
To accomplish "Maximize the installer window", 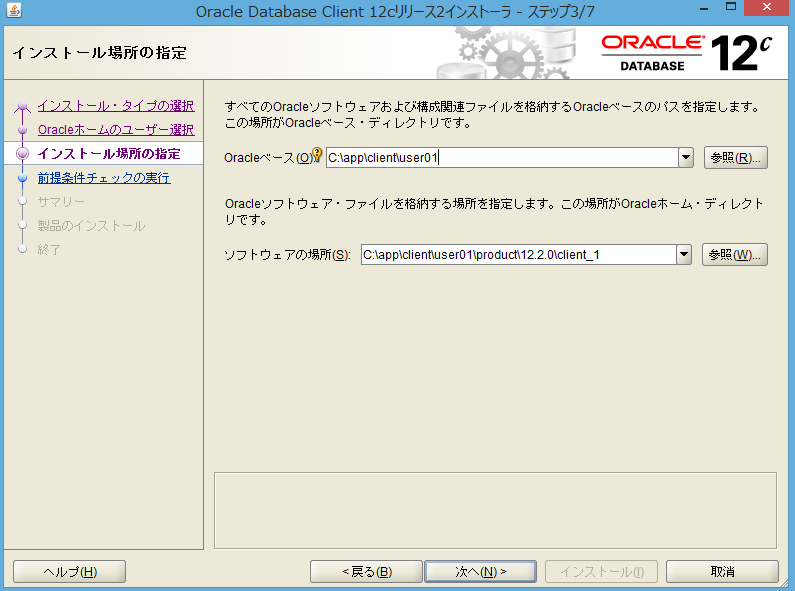I will [731, 7].
